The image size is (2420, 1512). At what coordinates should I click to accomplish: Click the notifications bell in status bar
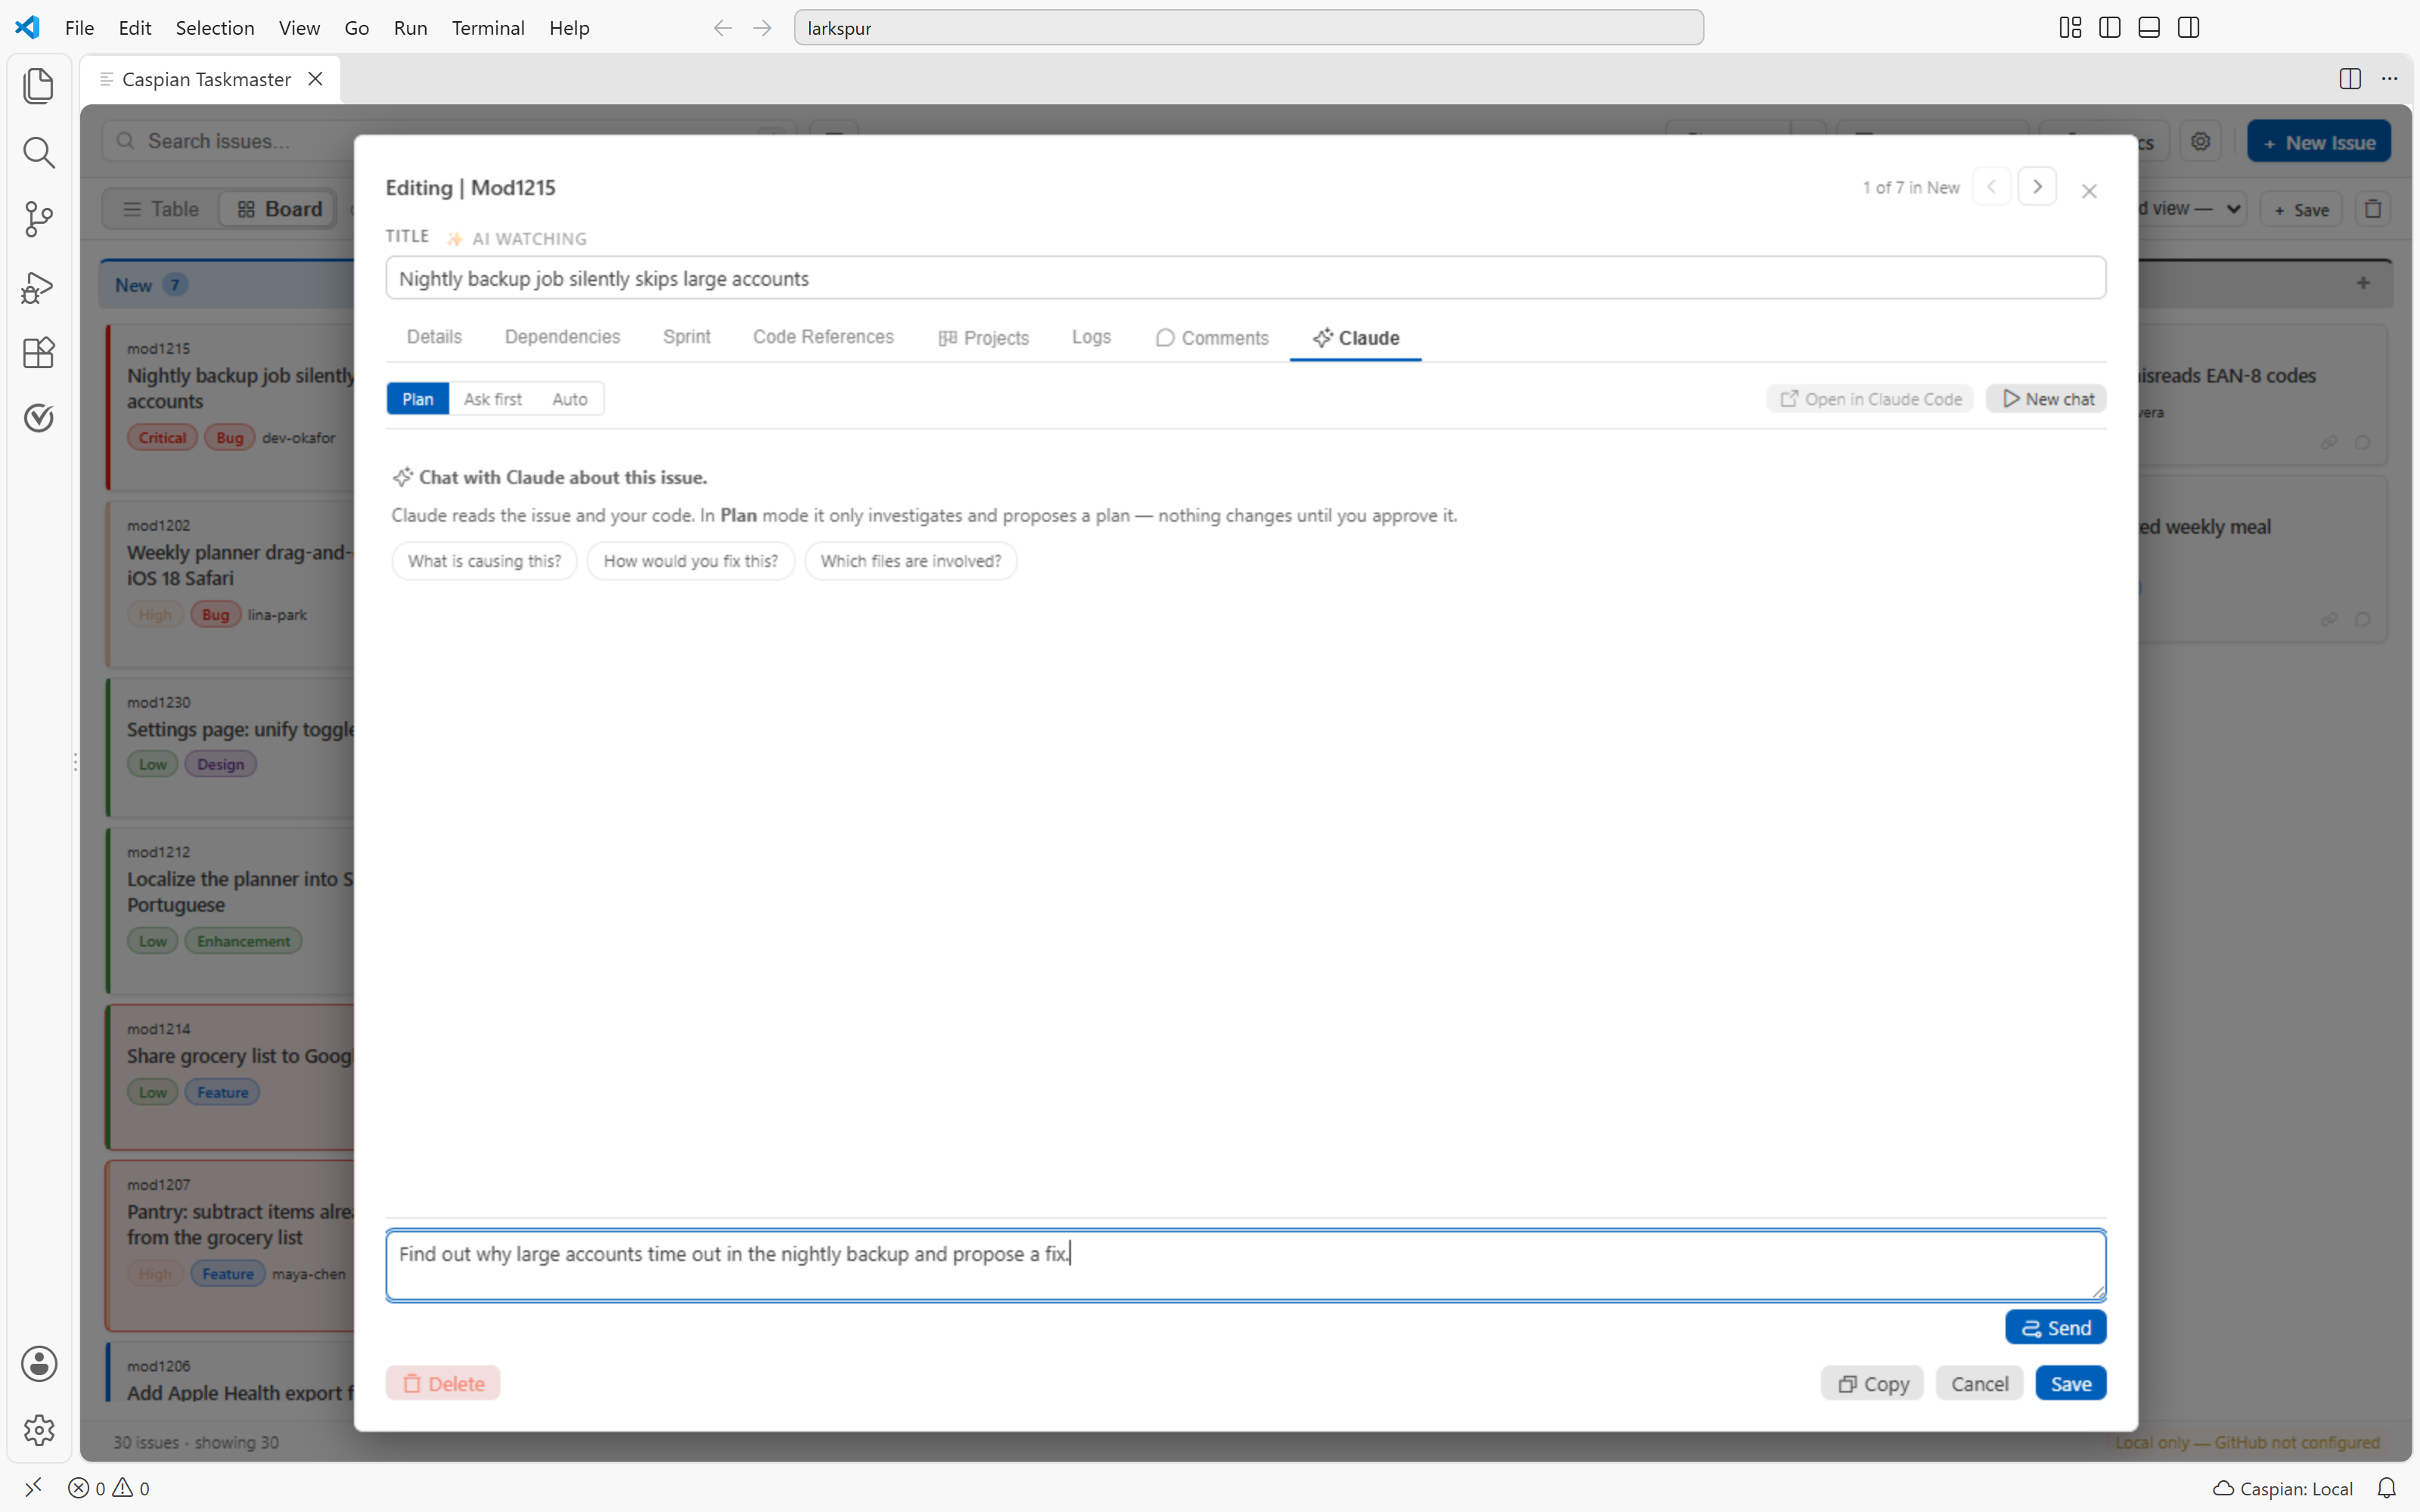[x=2386, y=1488]
